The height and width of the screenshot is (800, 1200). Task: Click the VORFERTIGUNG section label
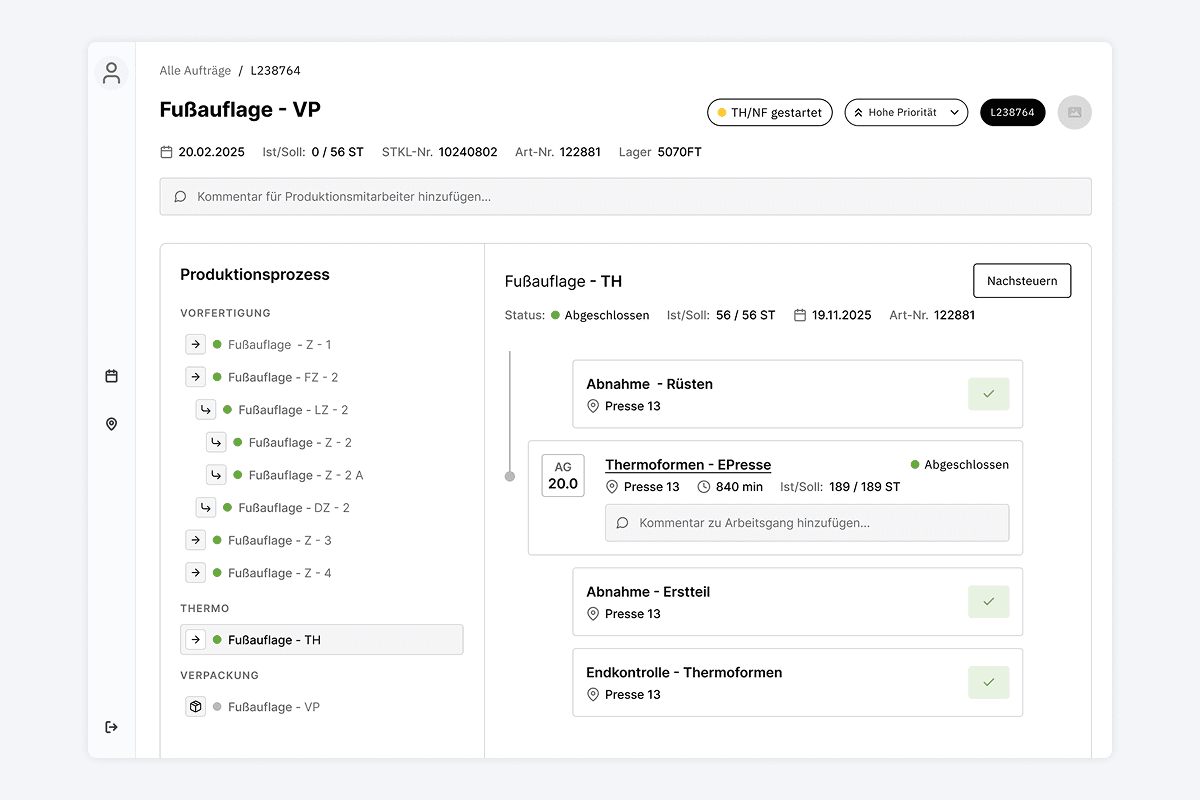(225, 313)
